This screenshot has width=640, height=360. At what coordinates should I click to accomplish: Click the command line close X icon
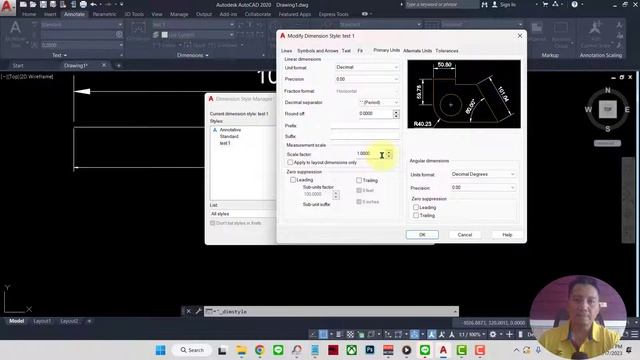point(189,311)
